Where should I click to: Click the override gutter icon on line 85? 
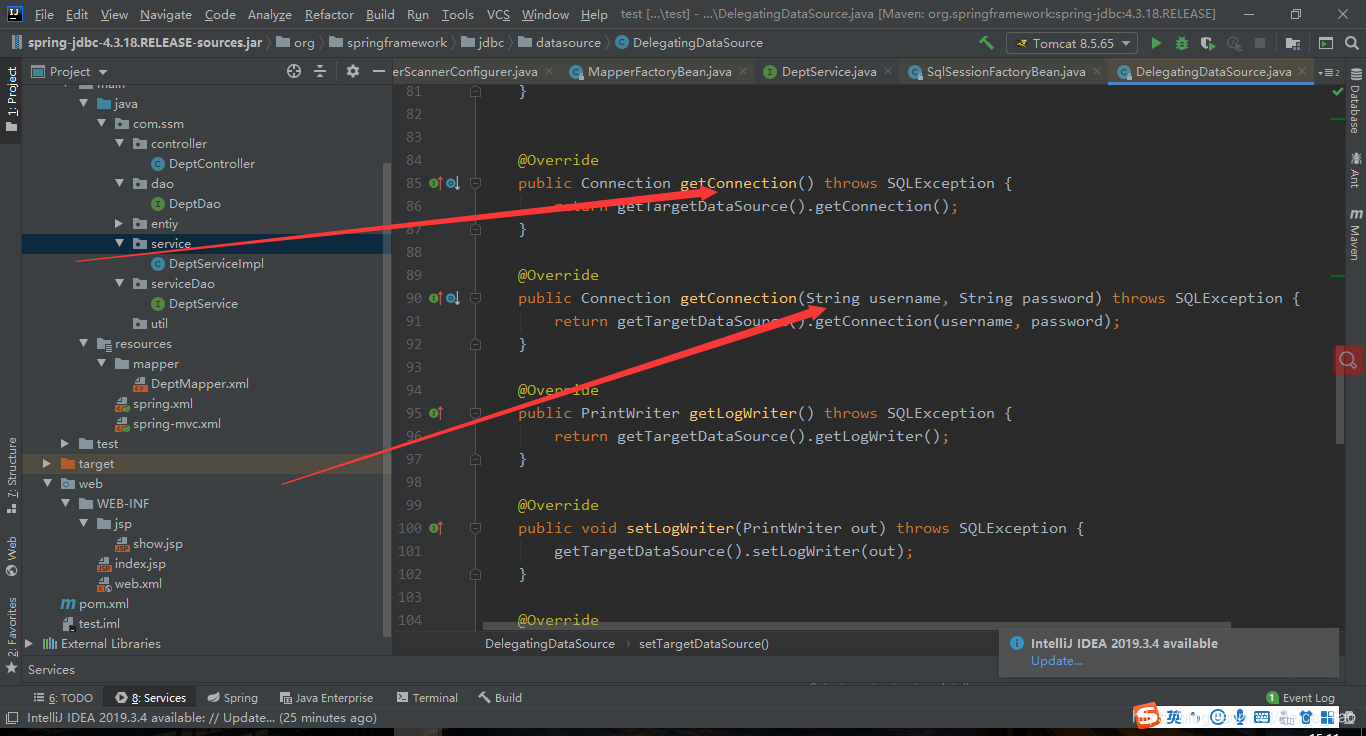tap(435, 184)
